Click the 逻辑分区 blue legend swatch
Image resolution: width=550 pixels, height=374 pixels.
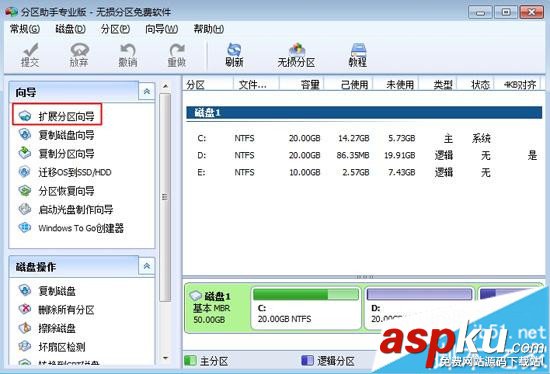pos(307,361)
